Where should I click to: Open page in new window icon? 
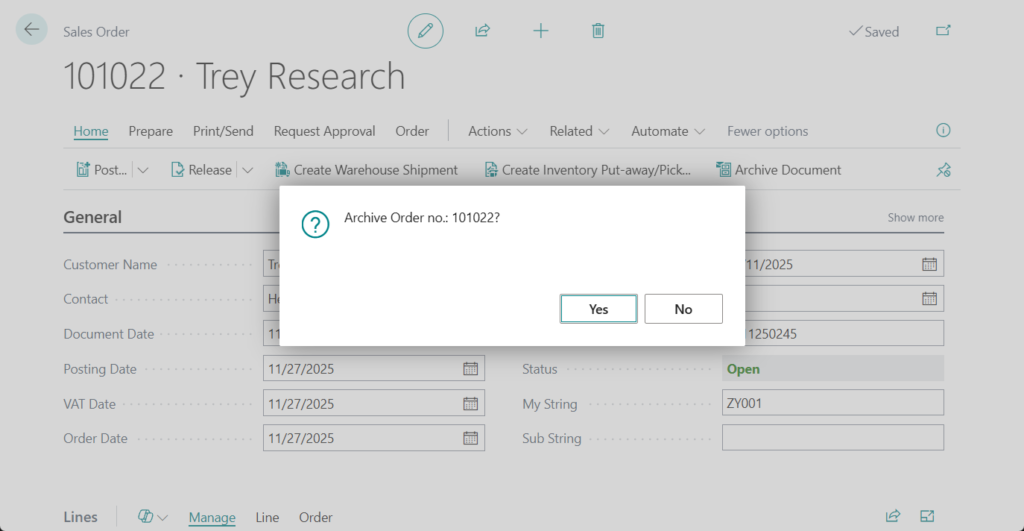942,31
